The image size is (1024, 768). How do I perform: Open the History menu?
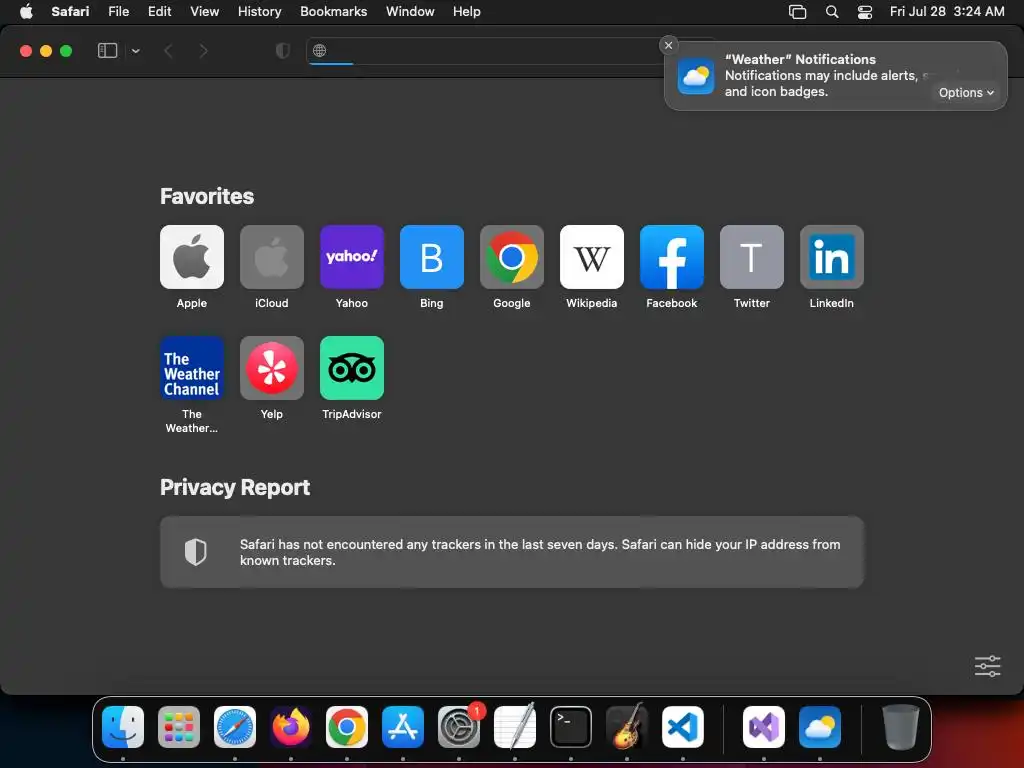point(259,12)
